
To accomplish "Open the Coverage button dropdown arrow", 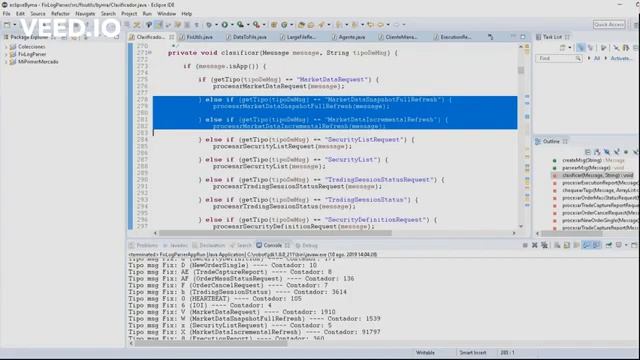I will pyautogui.click(x=248, y=24).
